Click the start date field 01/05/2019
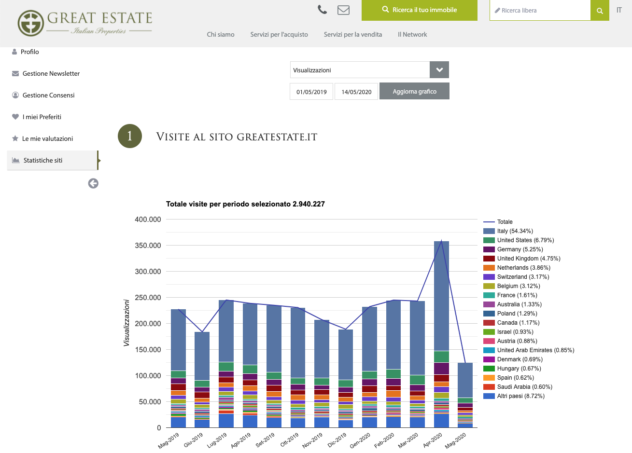 (x=312, y=92)
